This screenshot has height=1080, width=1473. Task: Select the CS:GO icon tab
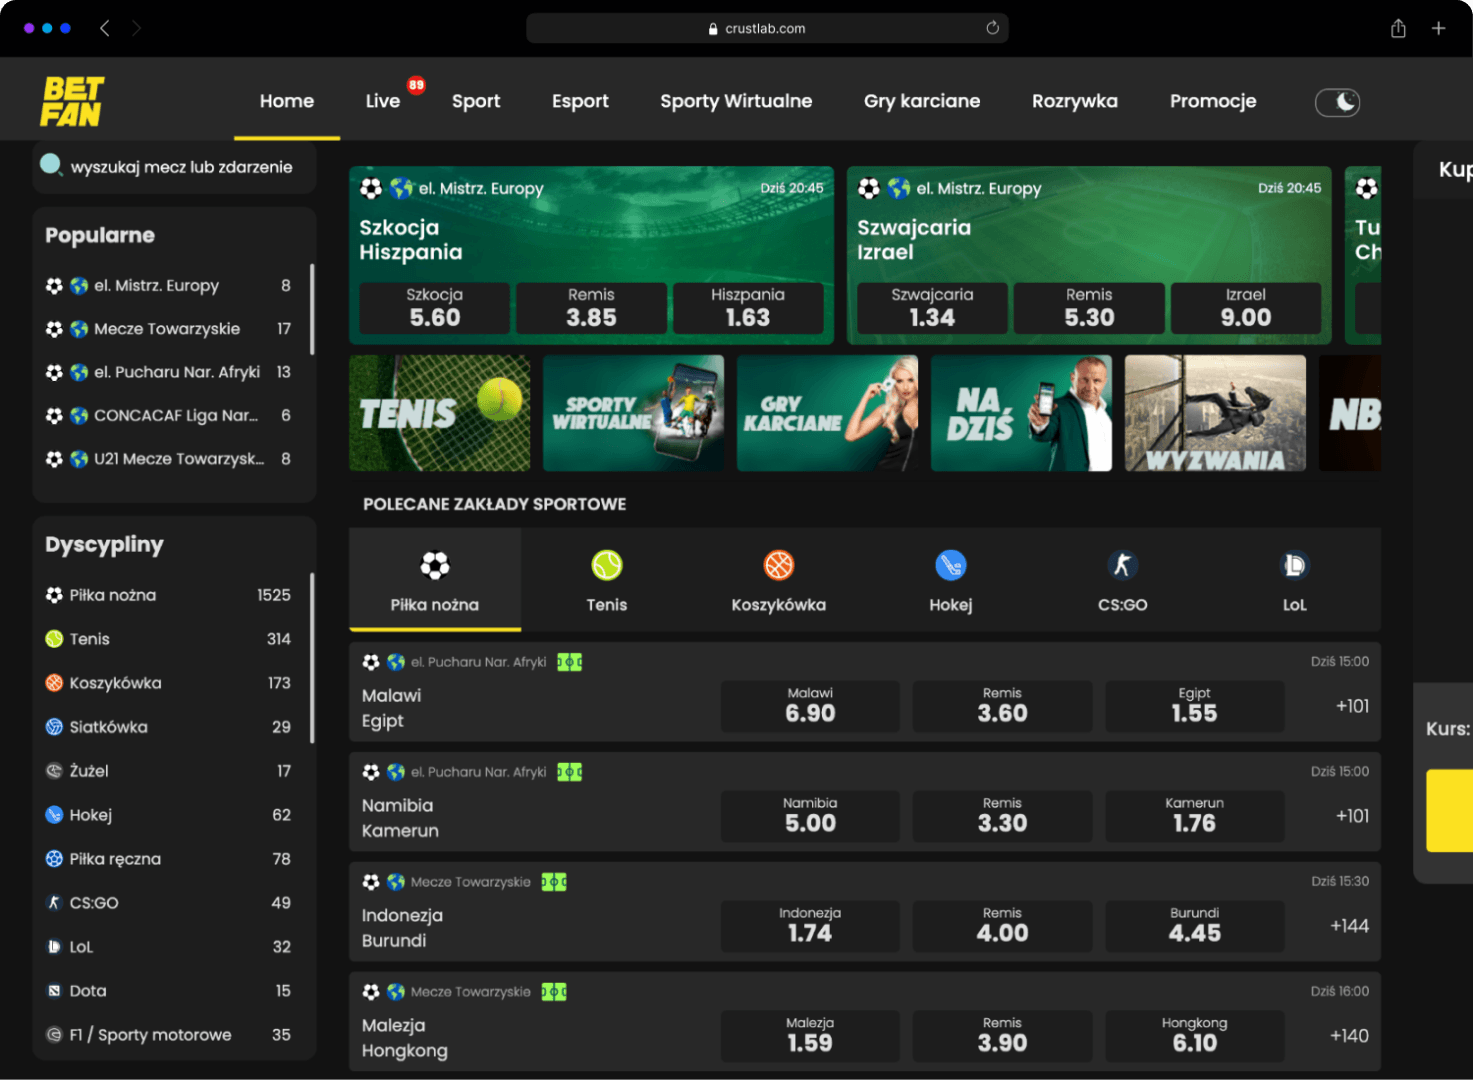click(1122, 566)
